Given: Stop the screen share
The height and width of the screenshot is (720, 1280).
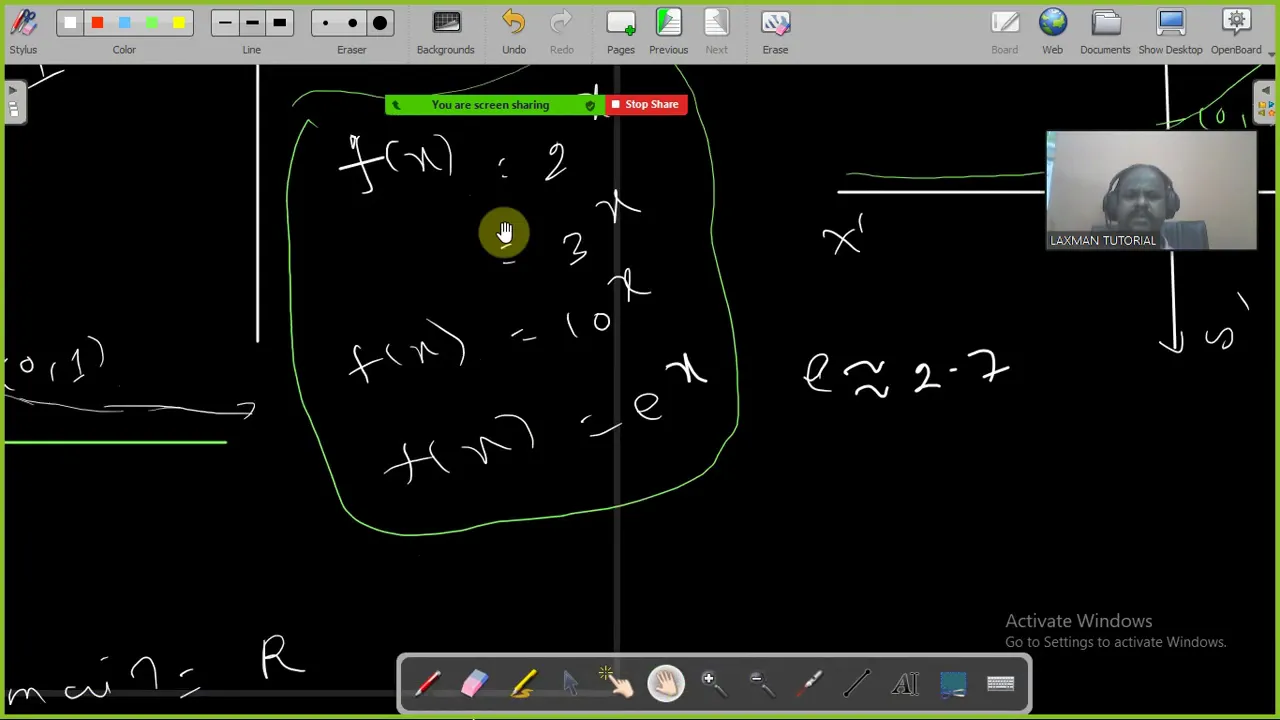Looking at the screenshot, I should point(646,104).
